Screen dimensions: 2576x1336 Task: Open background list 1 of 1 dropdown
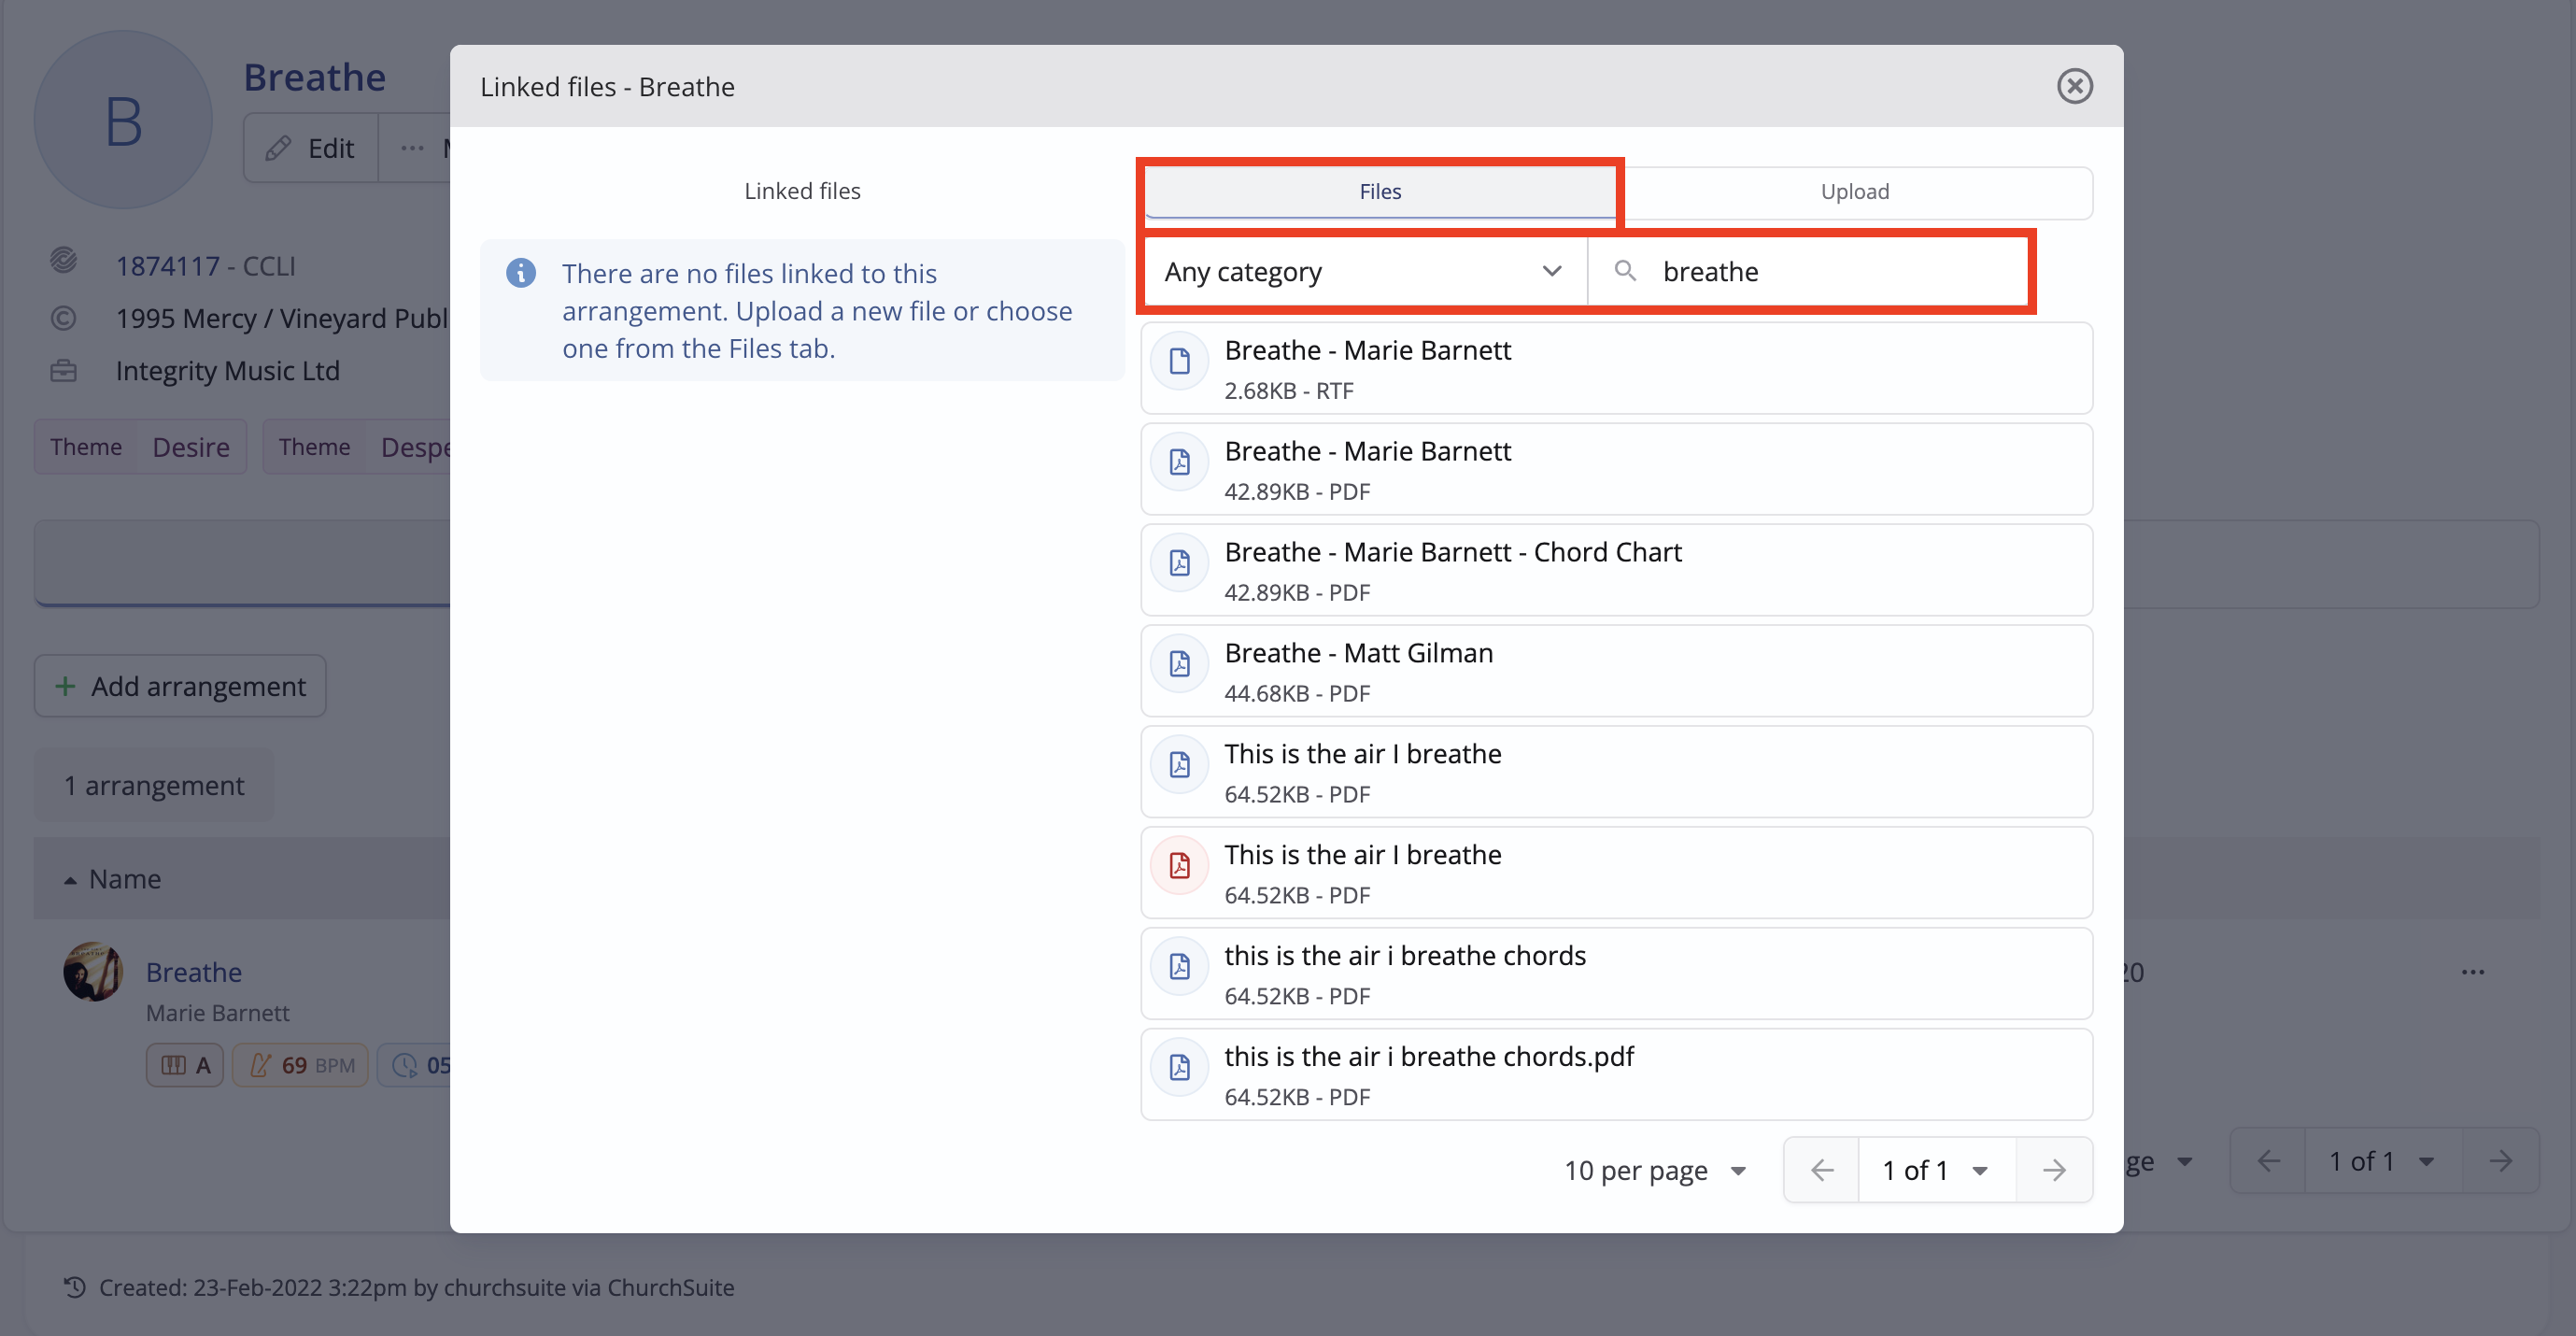pos(2382,1161)
